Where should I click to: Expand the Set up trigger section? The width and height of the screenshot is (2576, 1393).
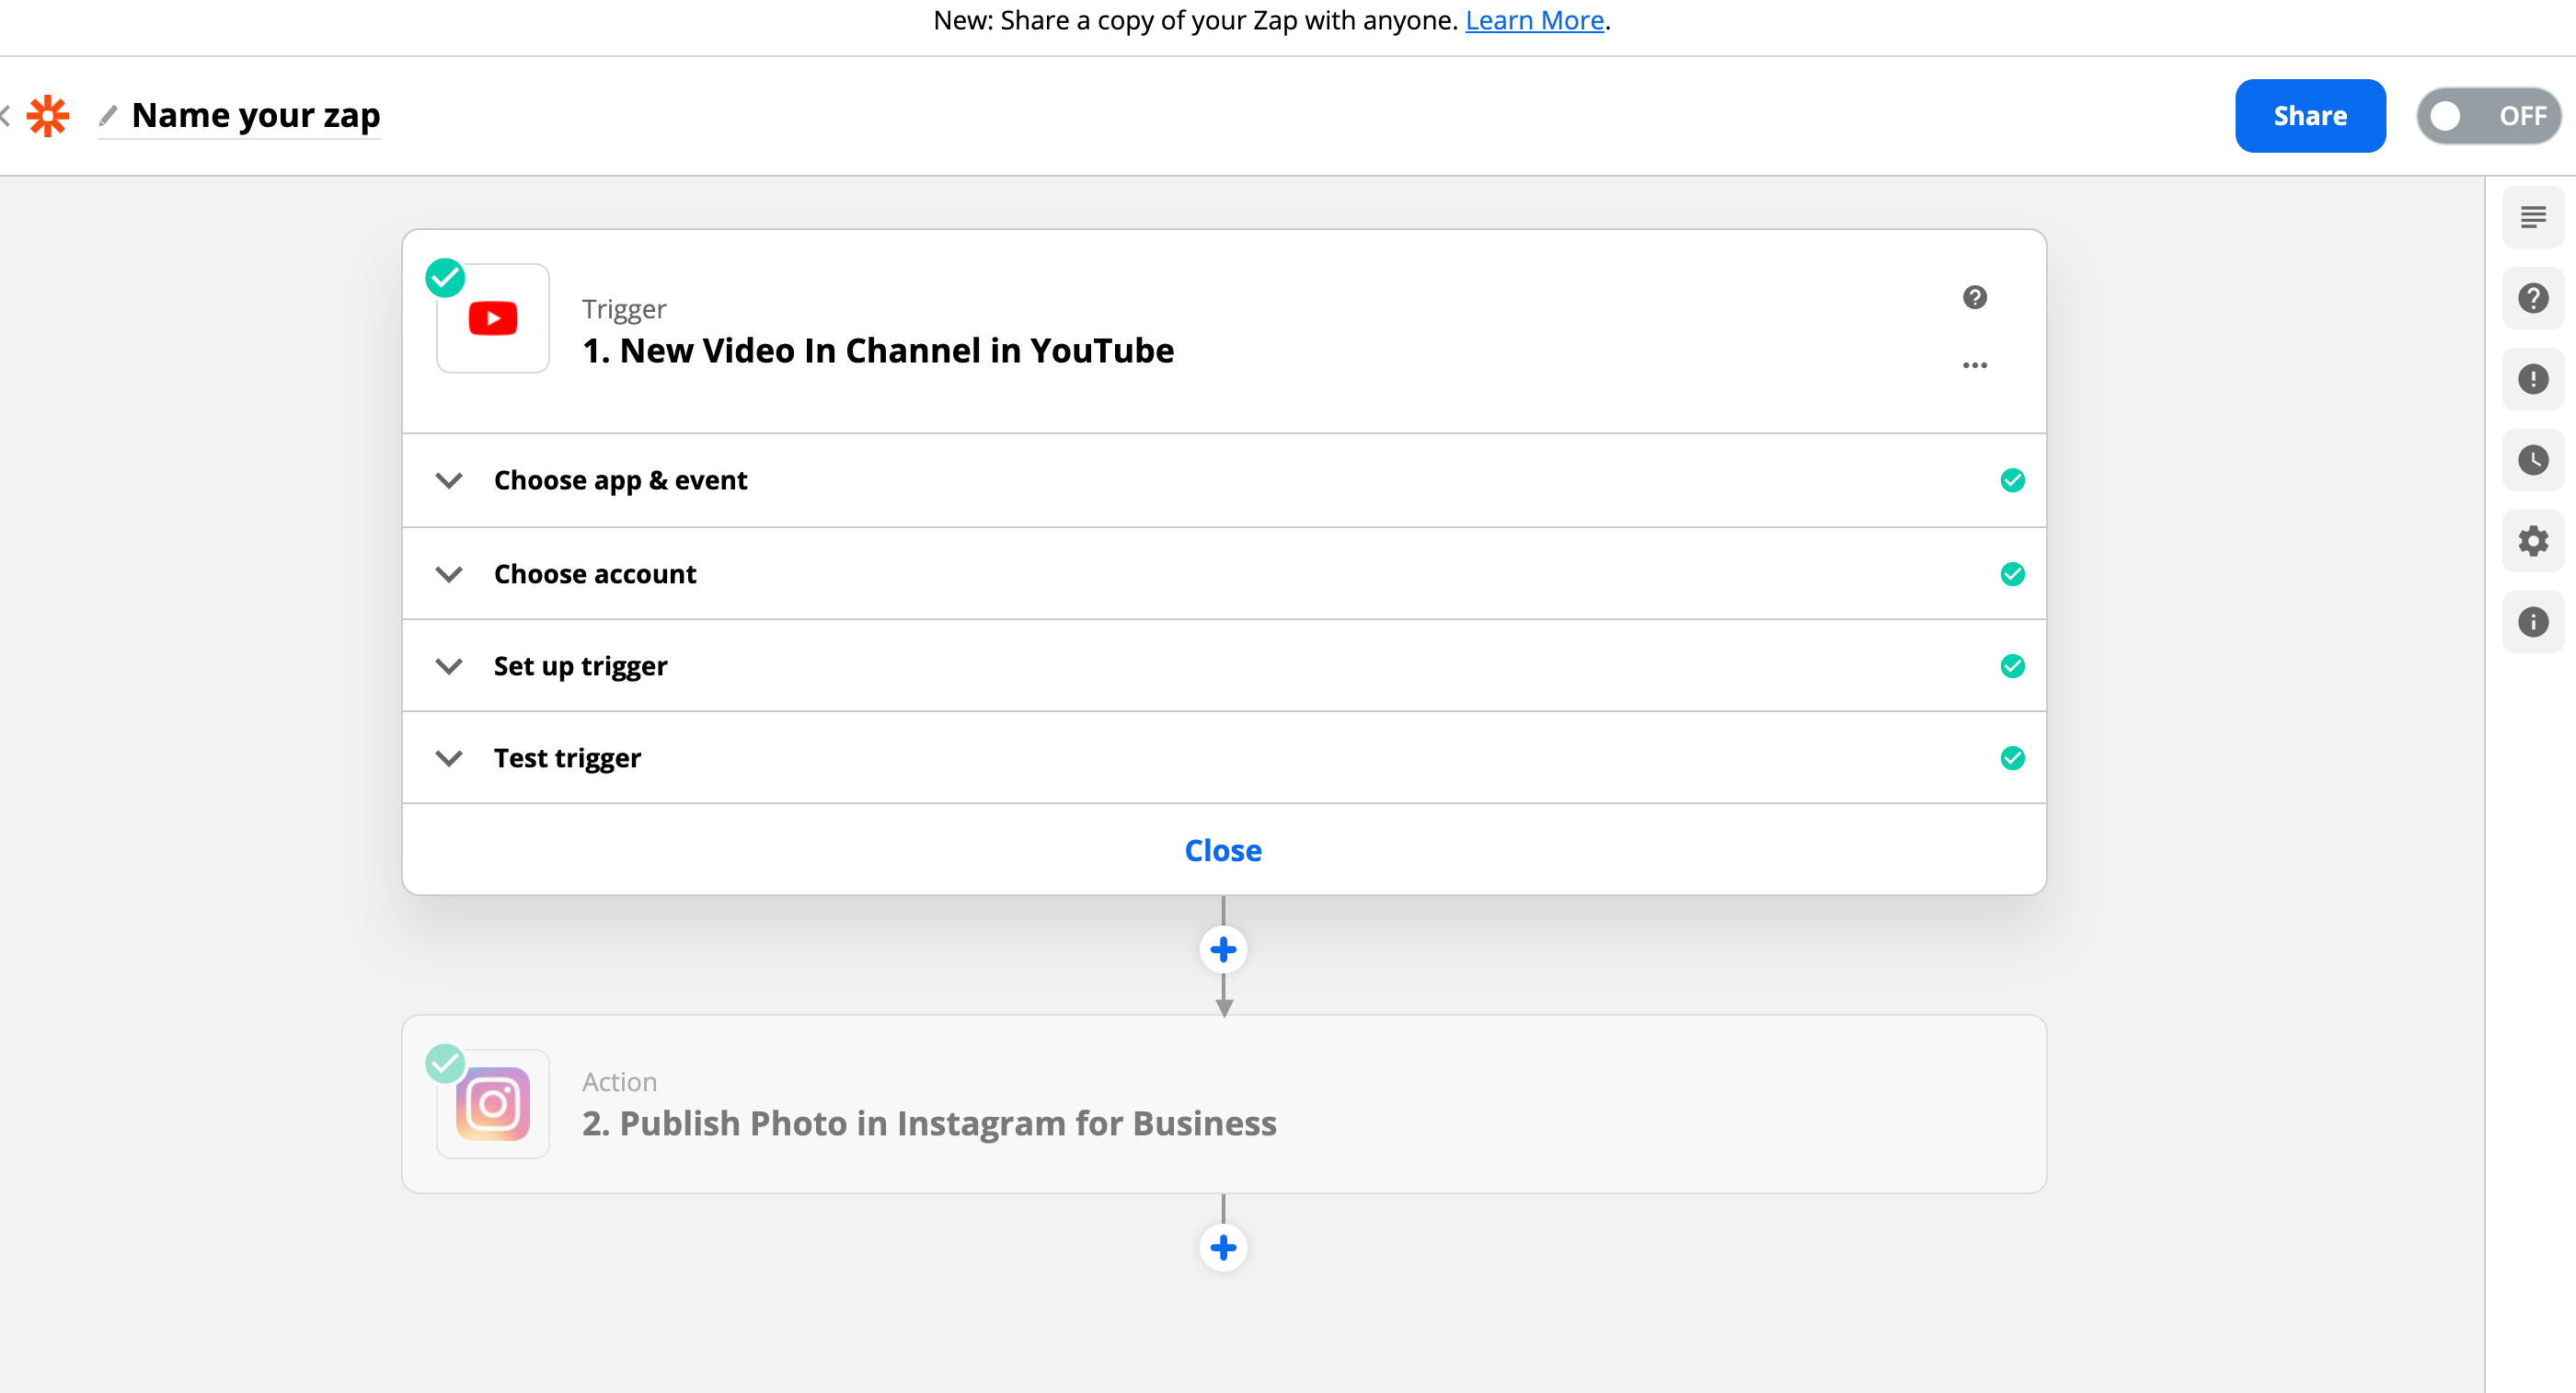(x=580, y=666)
